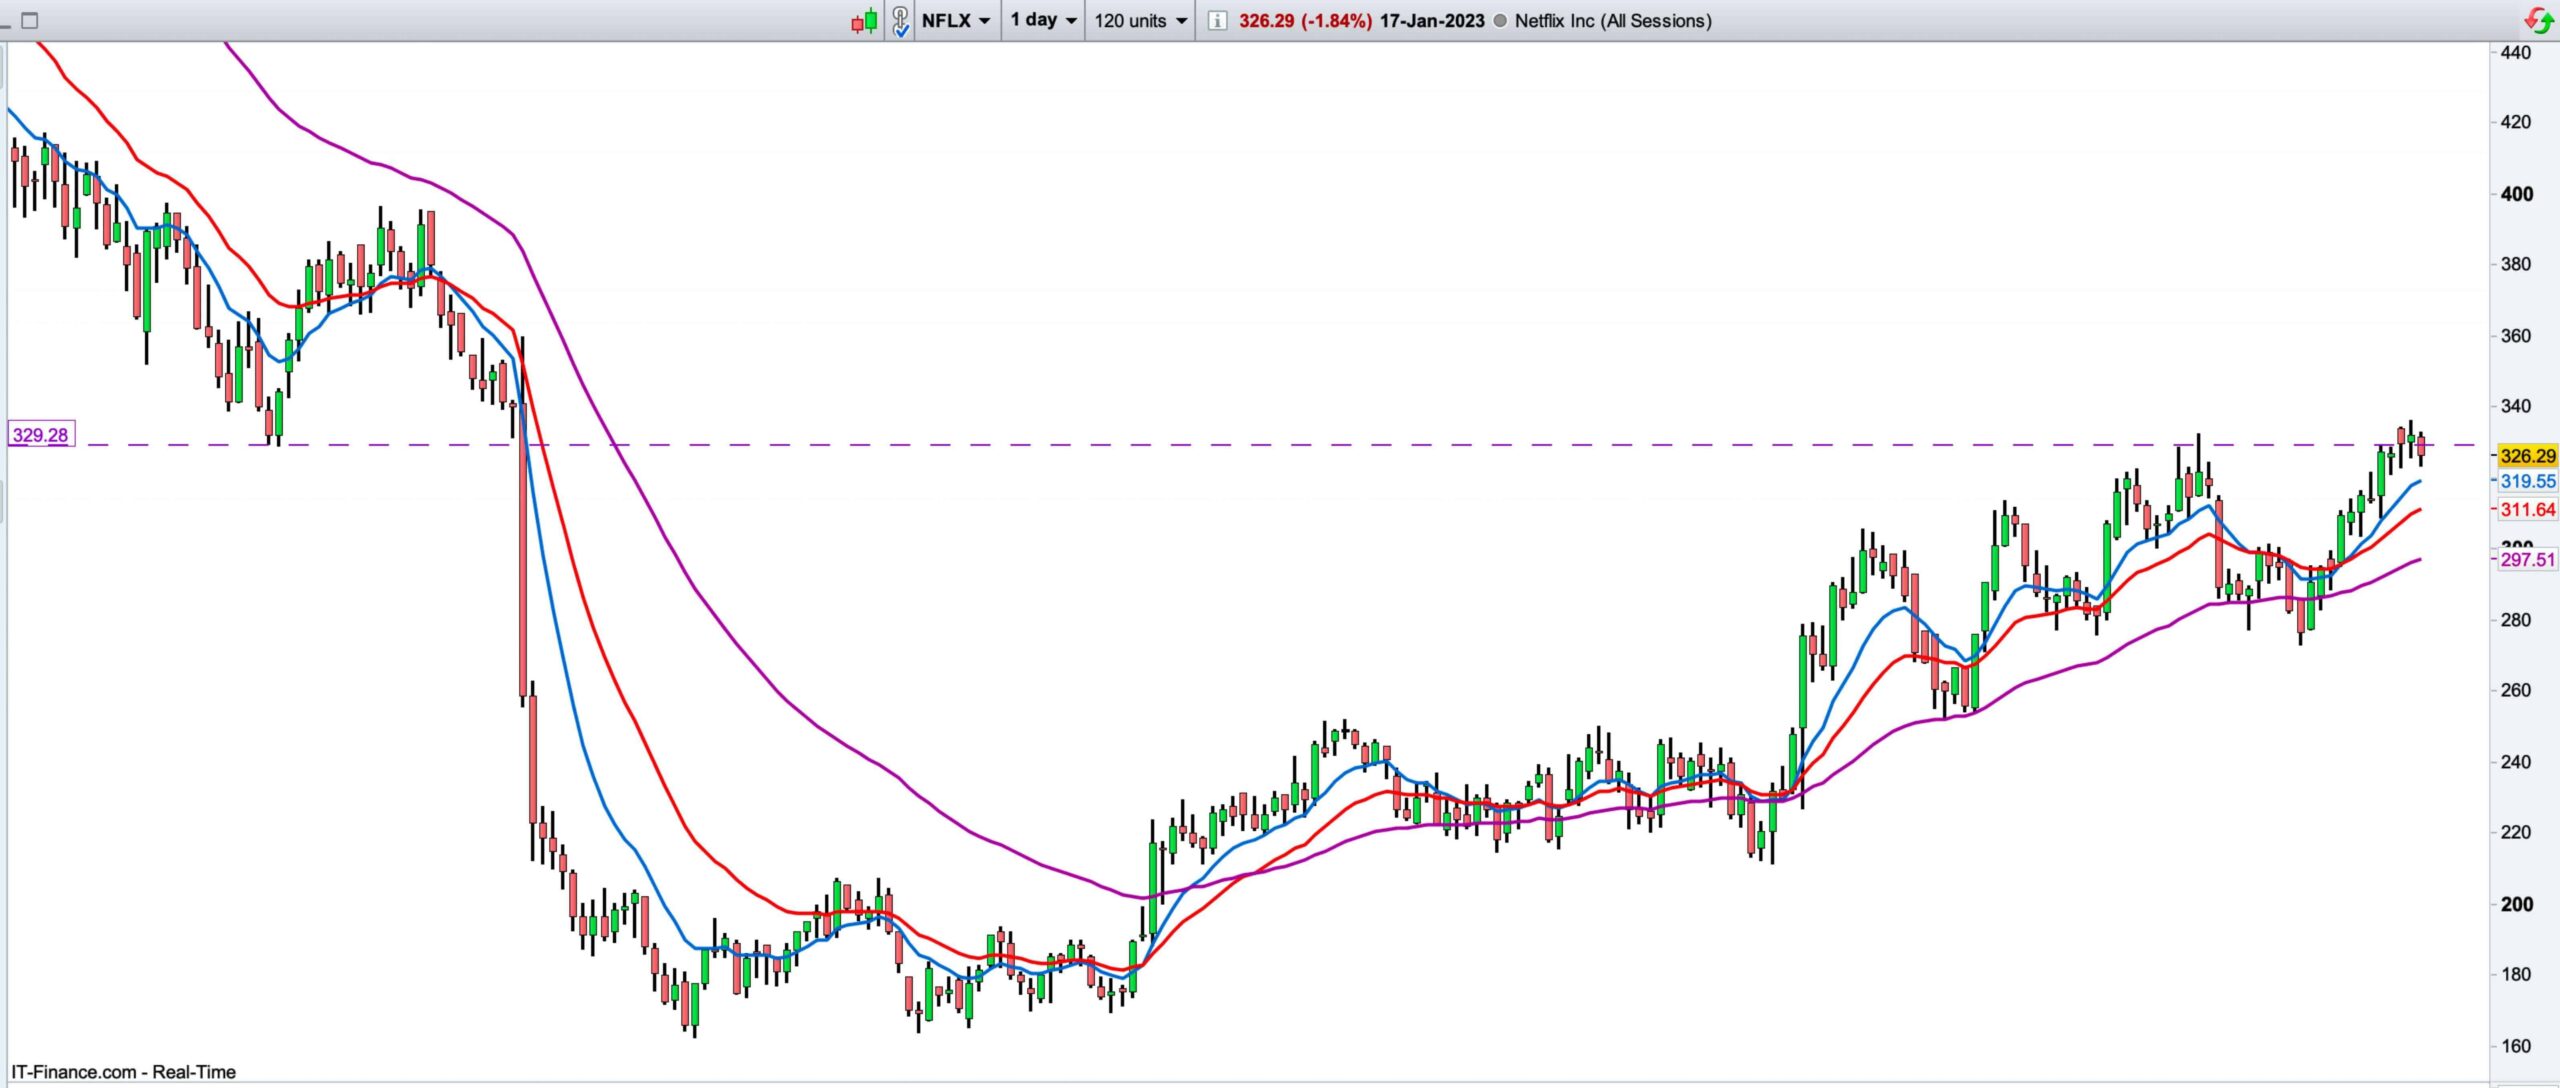This screenshot has width=2560, height=1088.
Task: Click the grey session status dot
Action: [1499, 20]
